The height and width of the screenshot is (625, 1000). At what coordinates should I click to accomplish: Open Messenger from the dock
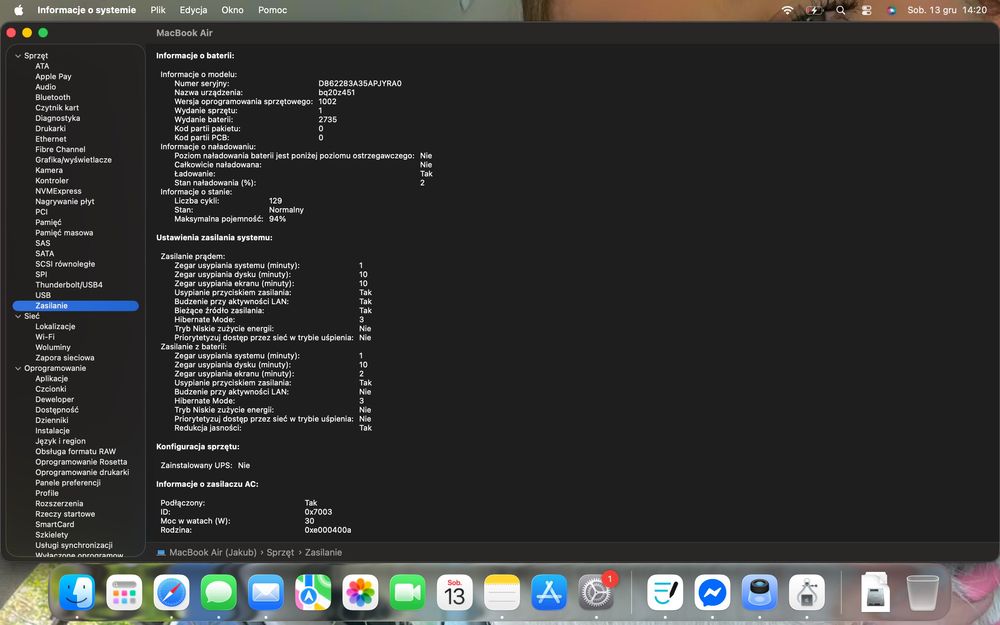712,592
